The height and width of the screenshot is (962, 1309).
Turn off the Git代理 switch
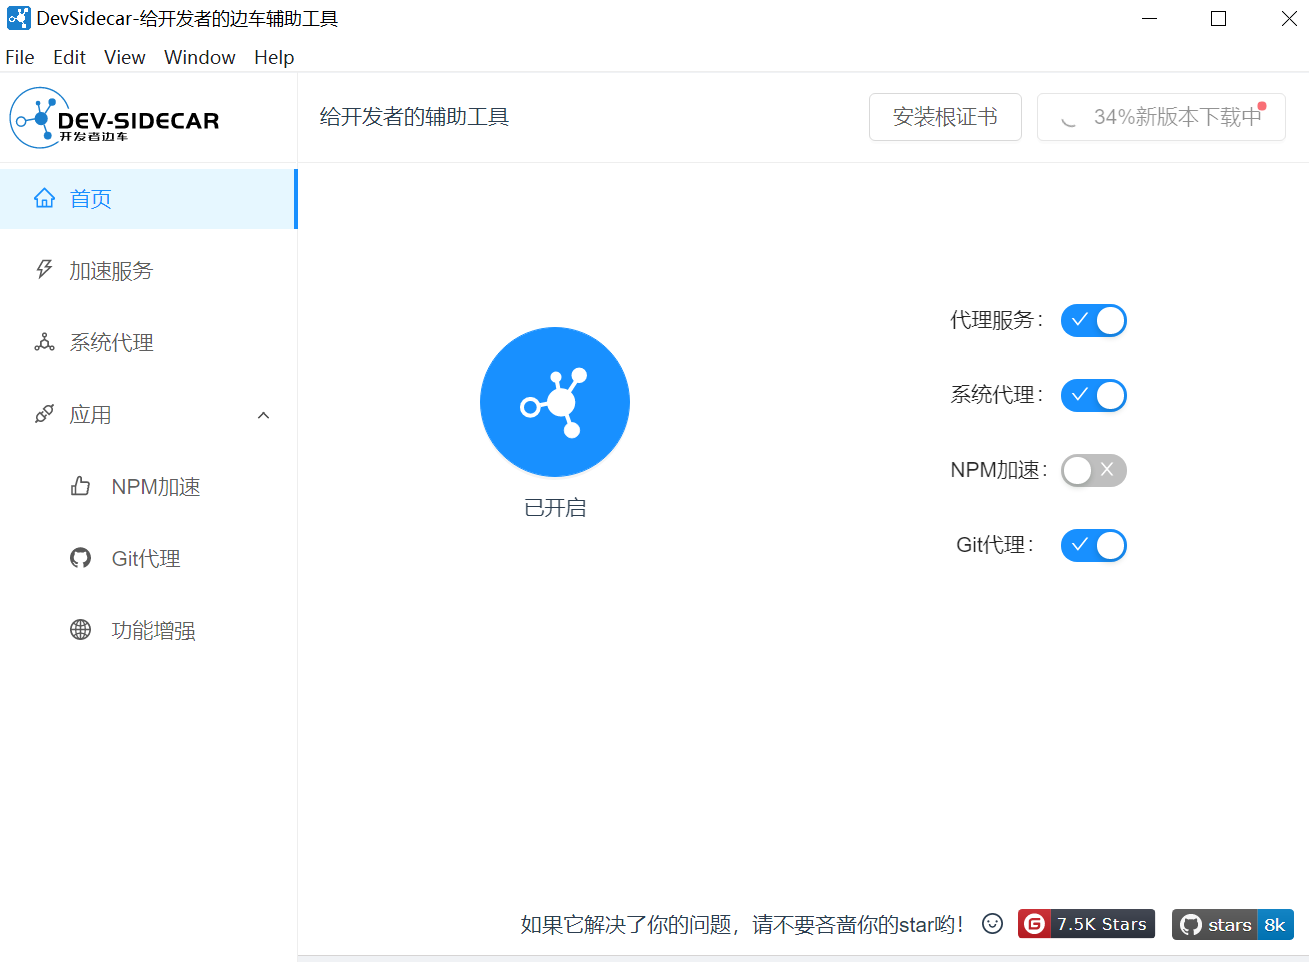1093,545
